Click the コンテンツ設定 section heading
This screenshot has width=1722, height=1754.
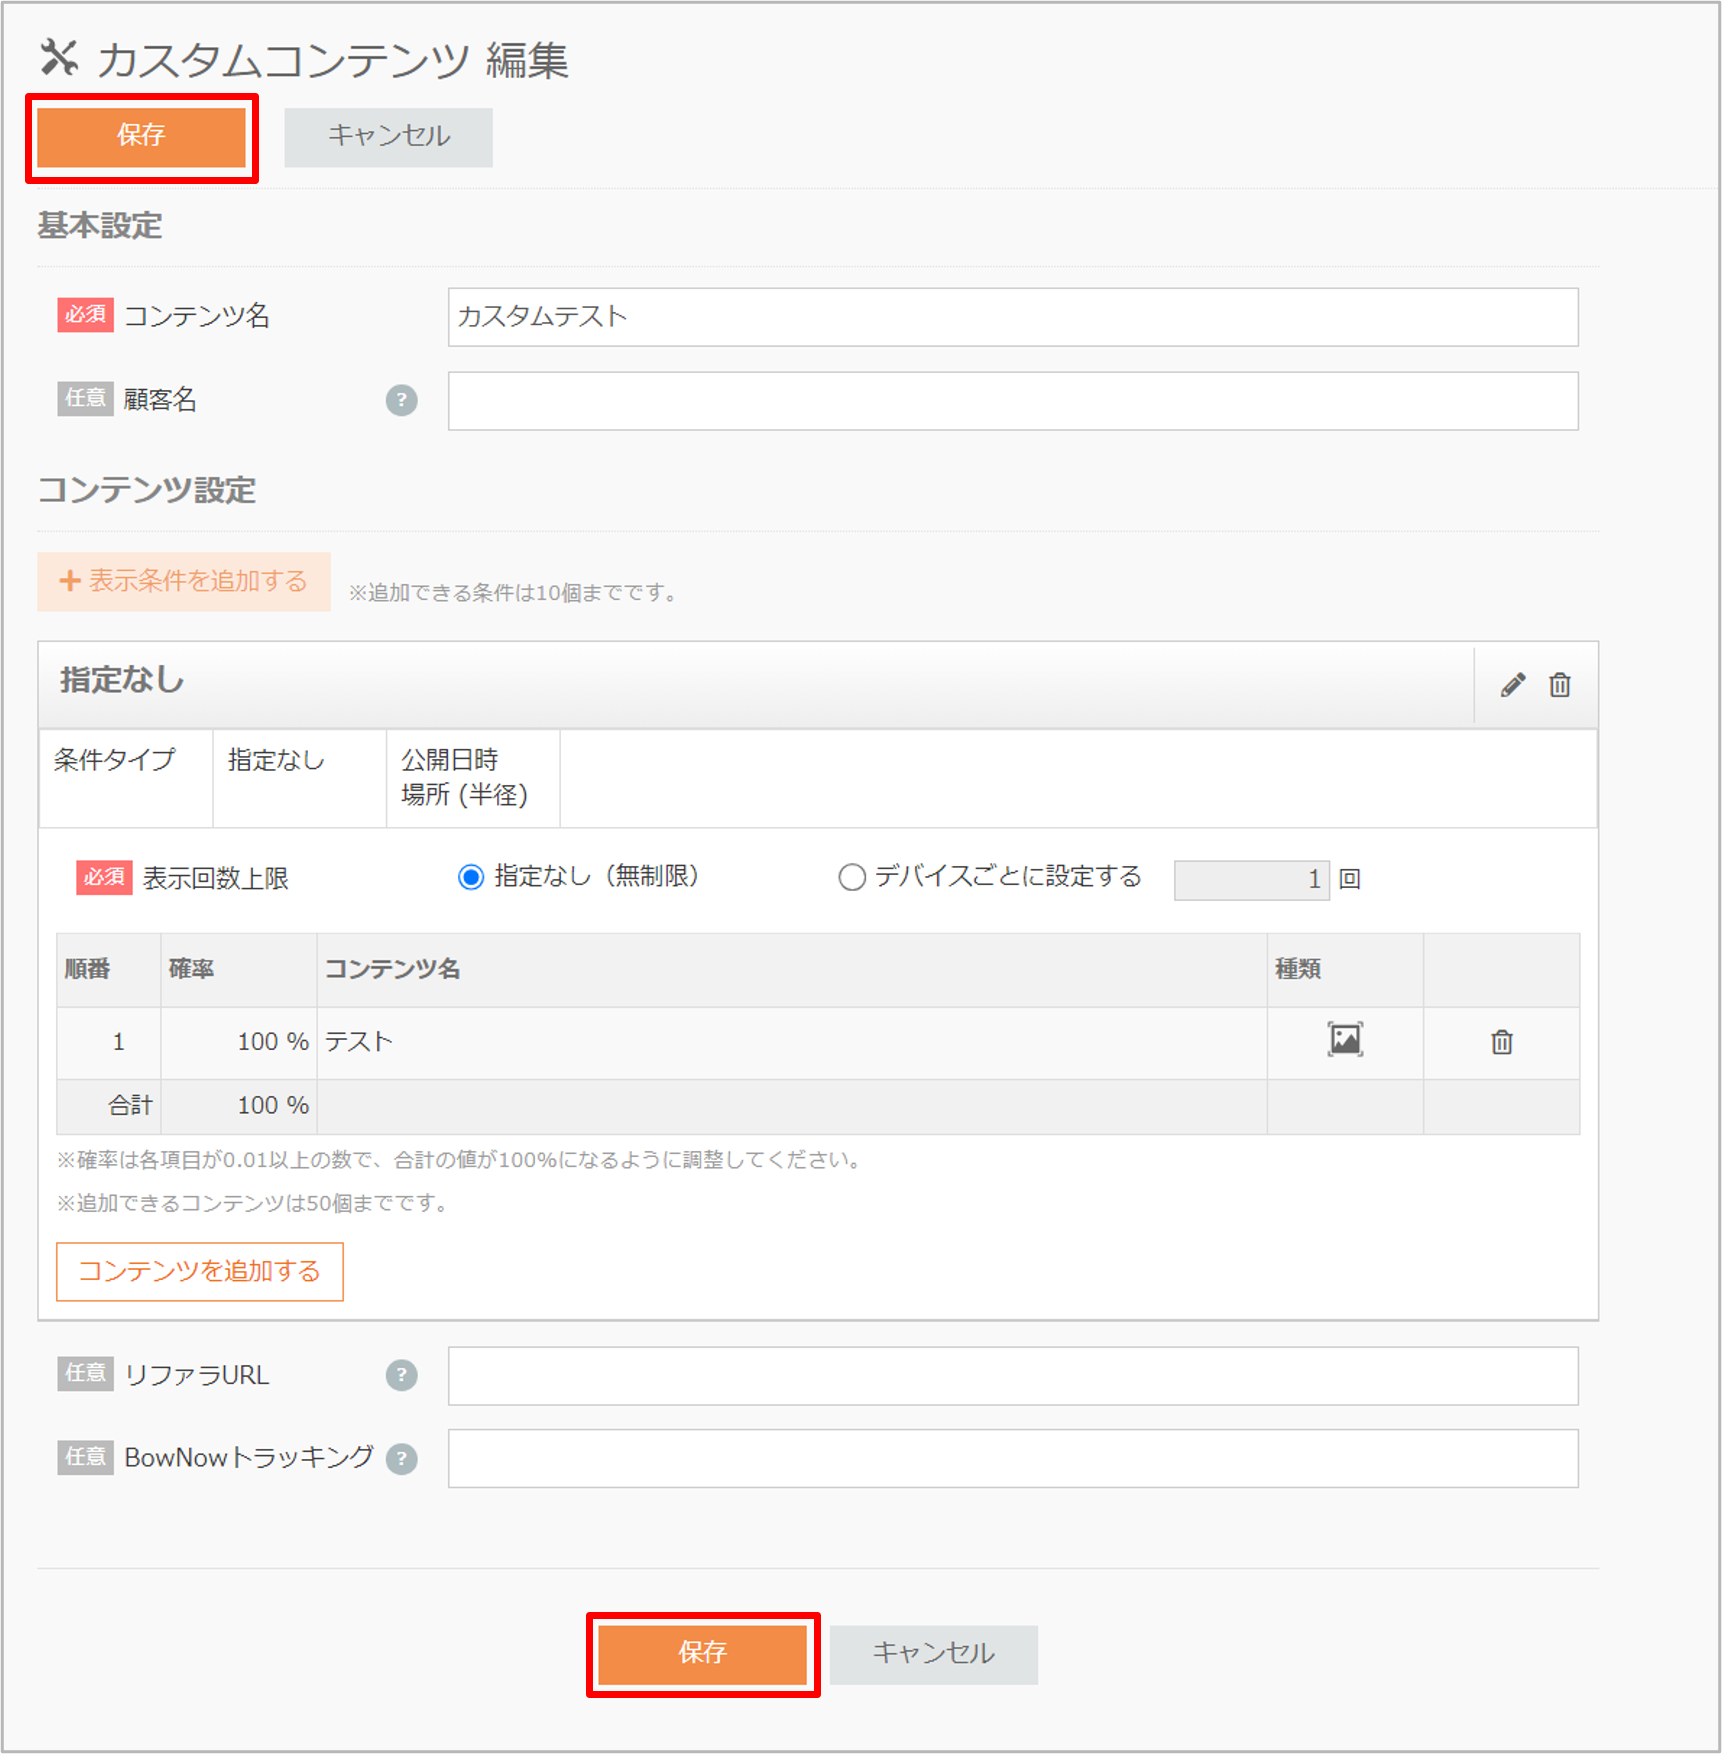point(147,491)
